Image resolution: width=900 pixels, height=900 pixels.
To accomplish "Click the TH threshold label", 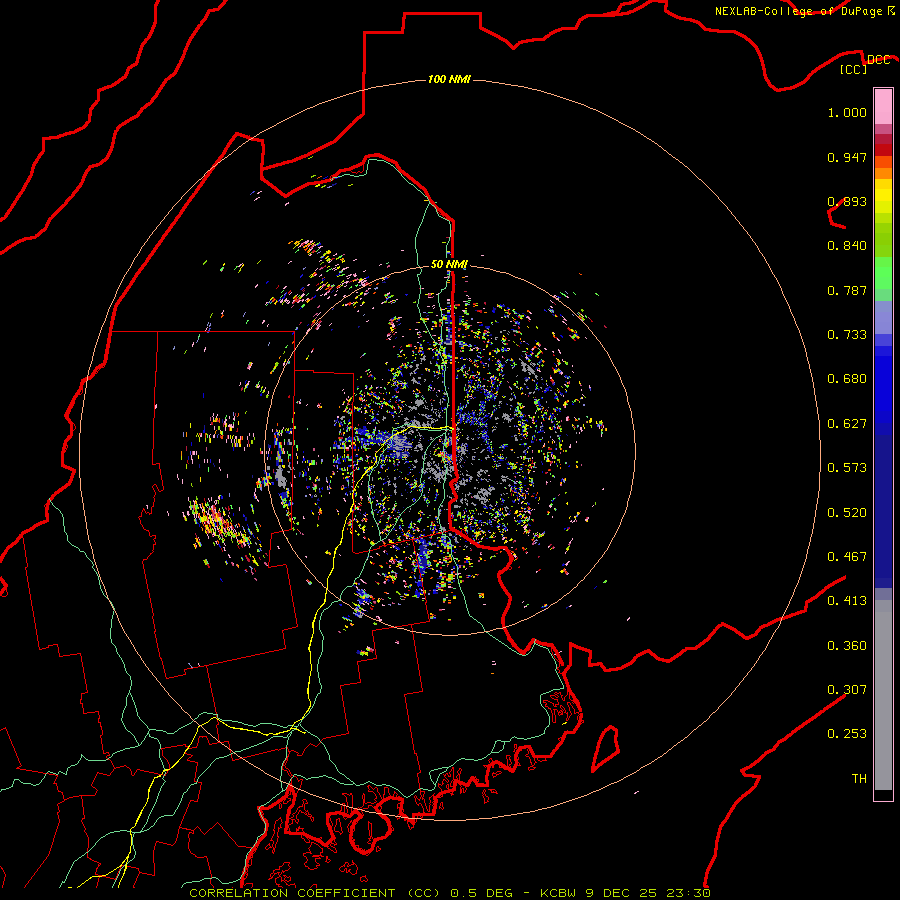I will [859, 779].
